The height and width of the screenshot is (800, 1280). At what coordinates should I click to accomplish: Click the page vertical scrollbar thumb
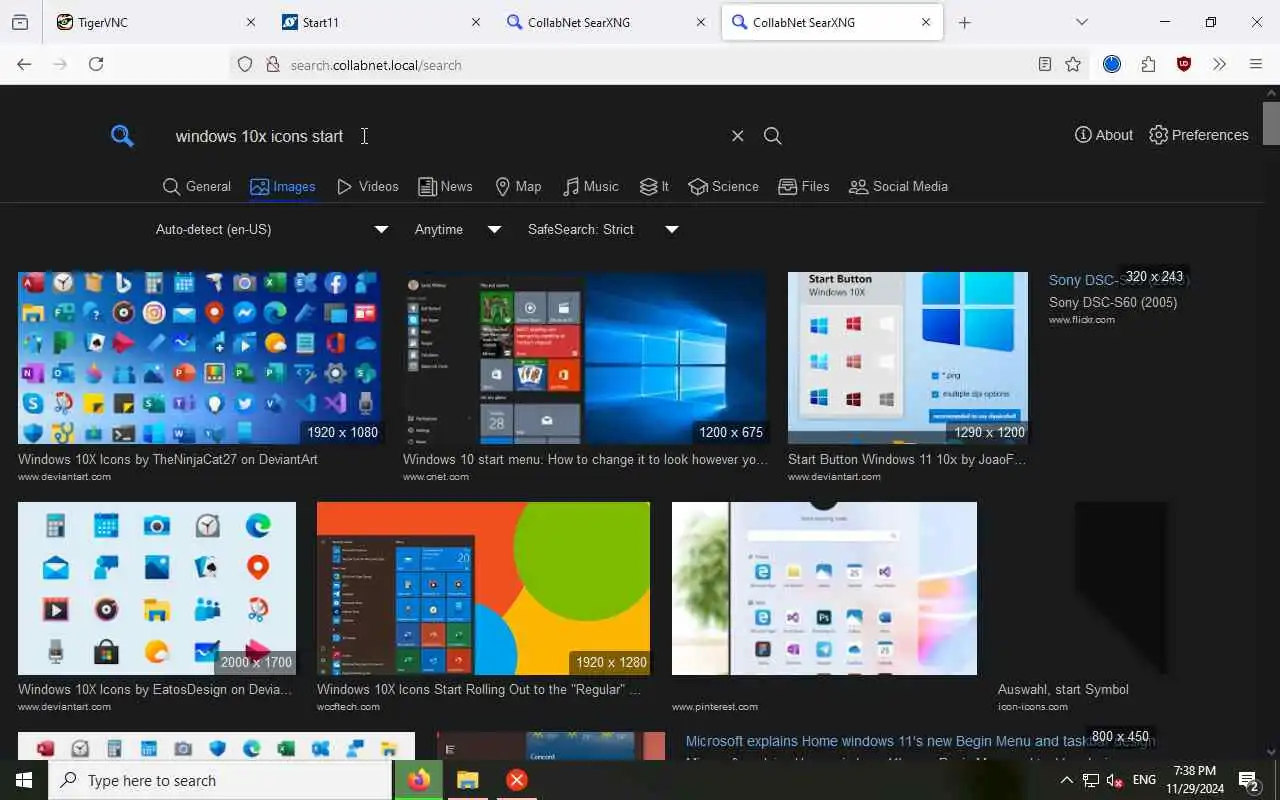1271,124
